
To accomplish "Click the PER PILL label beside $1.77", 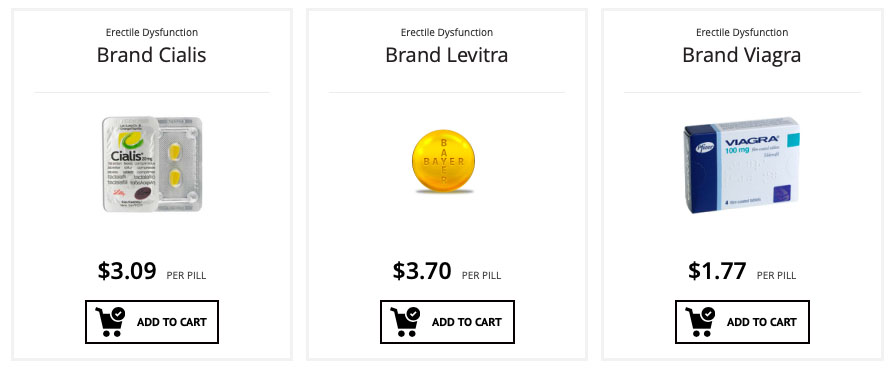I will click(776, 275).
